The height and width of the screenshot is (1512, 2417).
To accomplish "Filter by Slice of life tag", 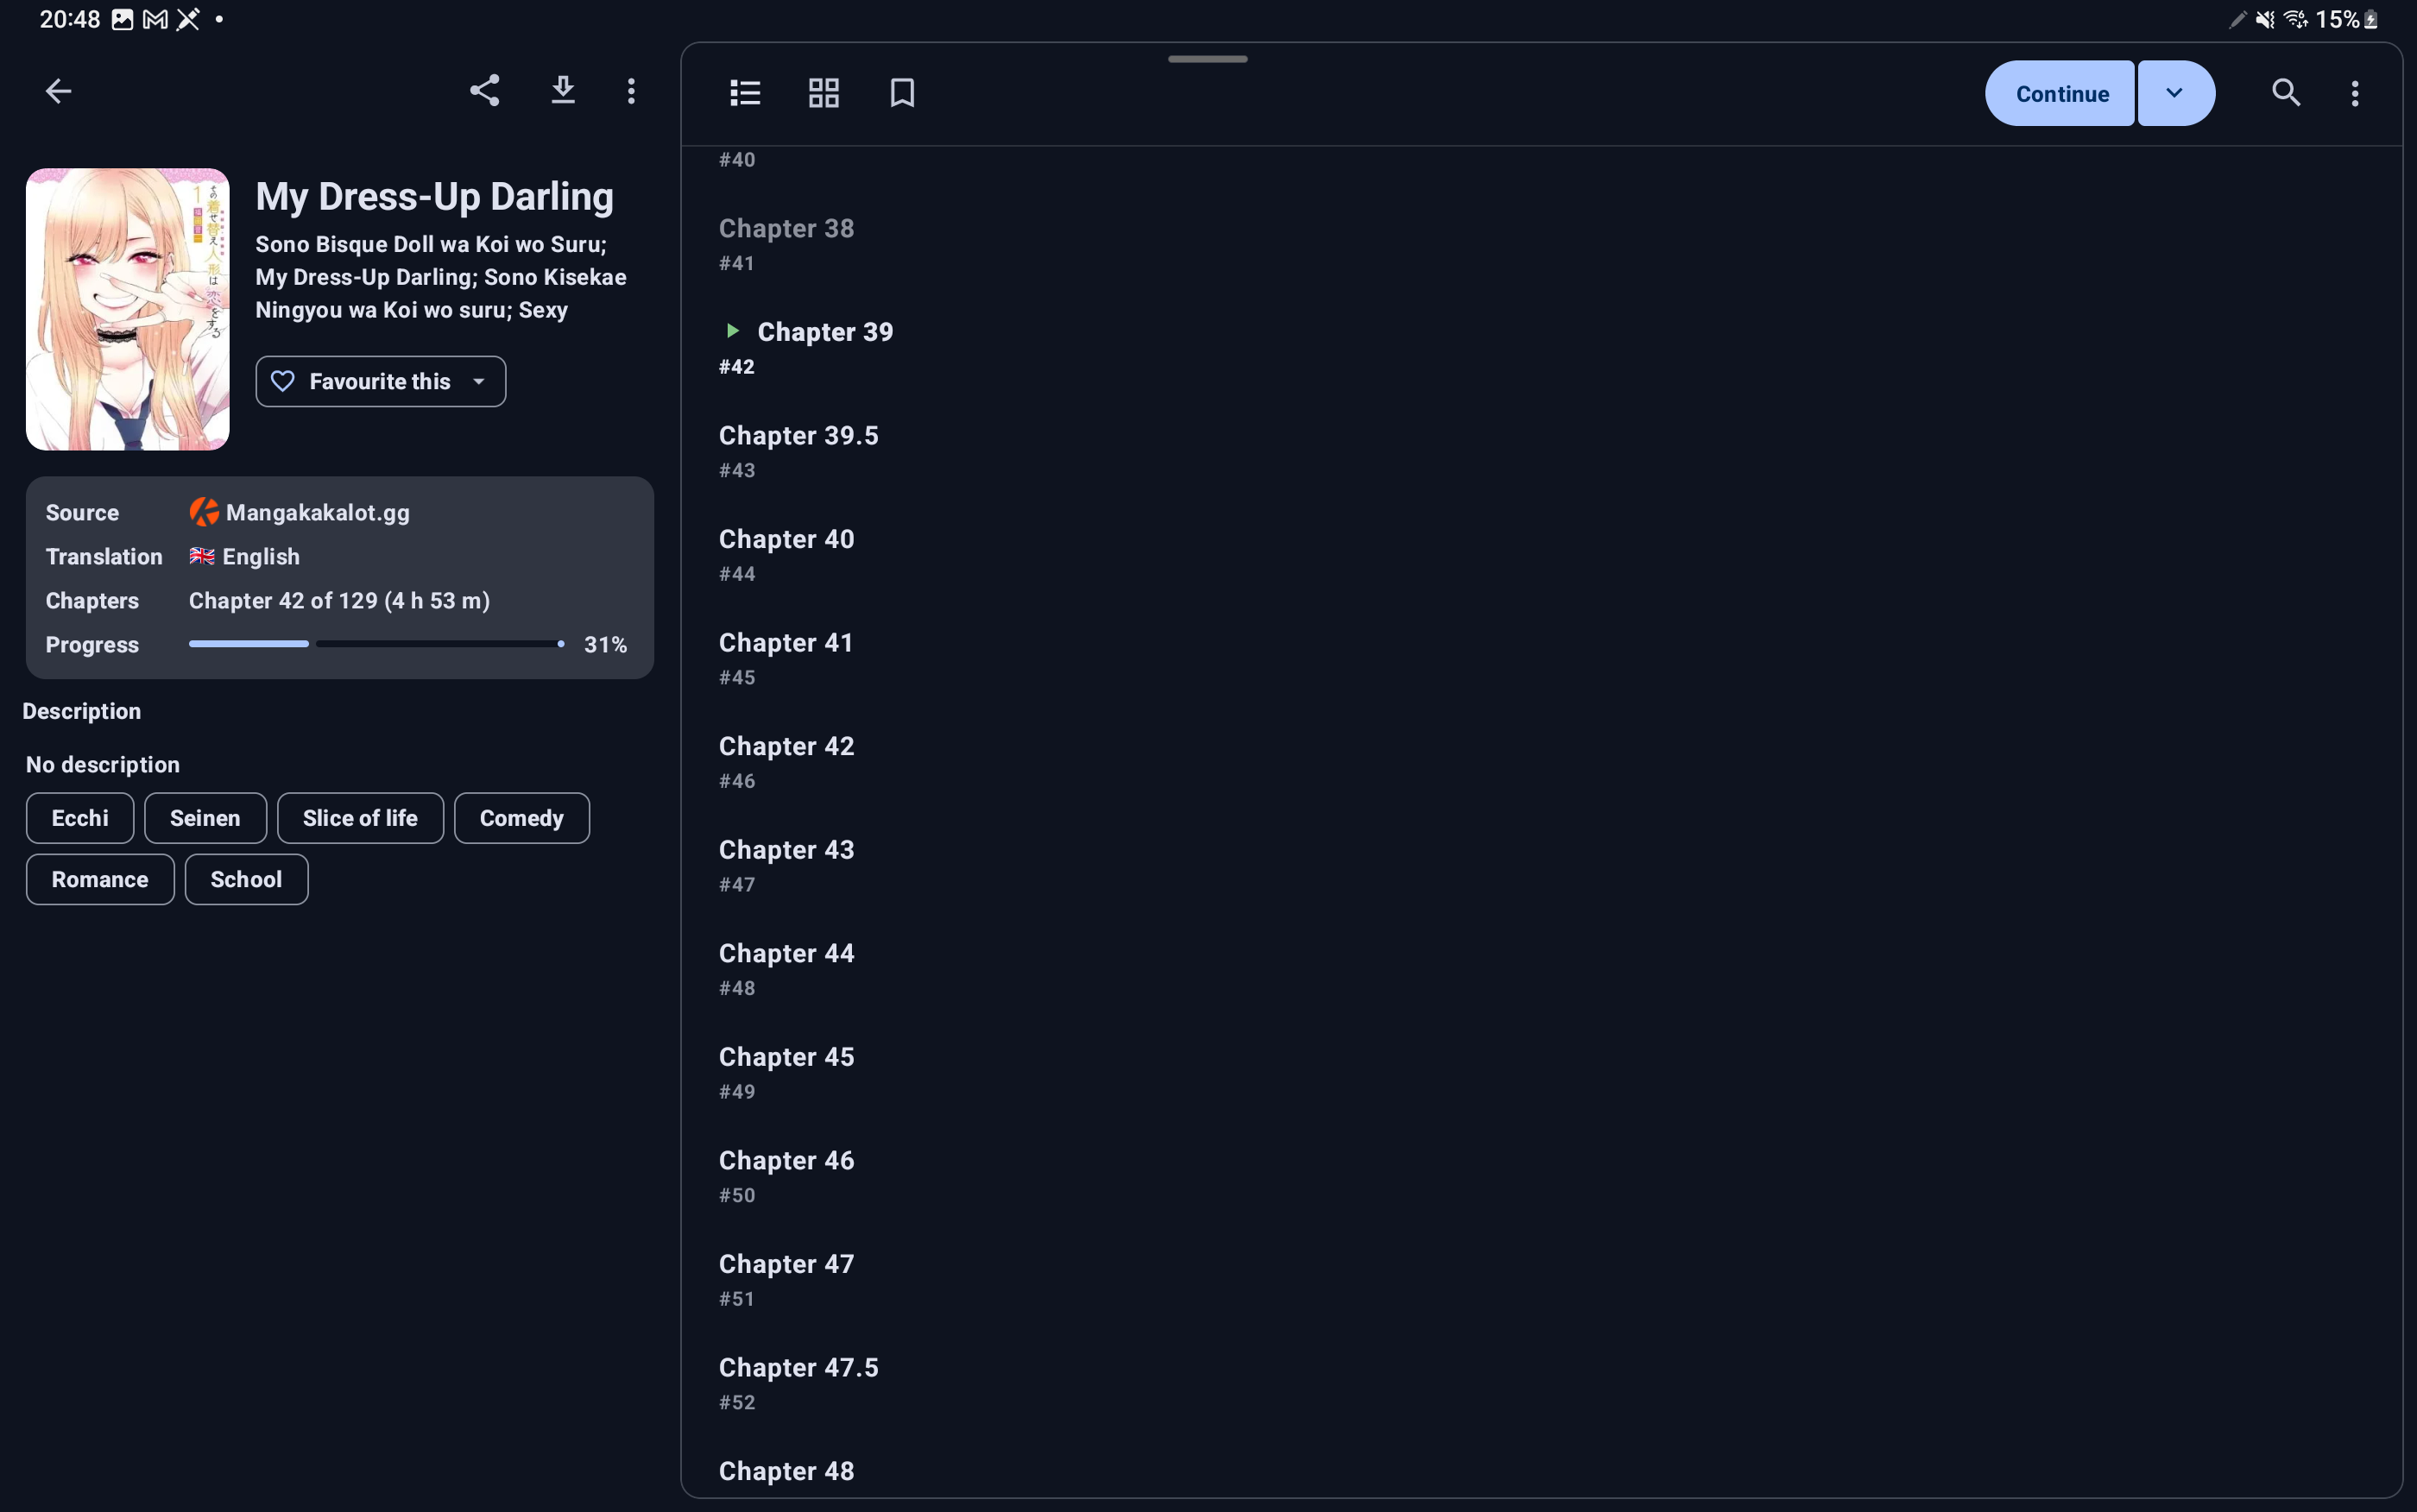I will click(360, 818).
